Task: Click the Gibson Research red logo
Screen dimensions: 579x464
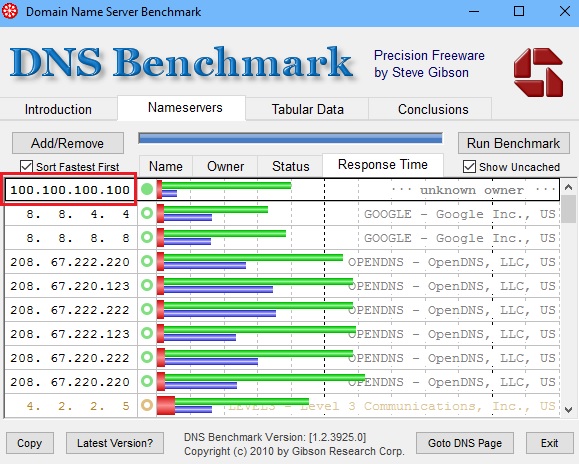Action: point(538,72)
